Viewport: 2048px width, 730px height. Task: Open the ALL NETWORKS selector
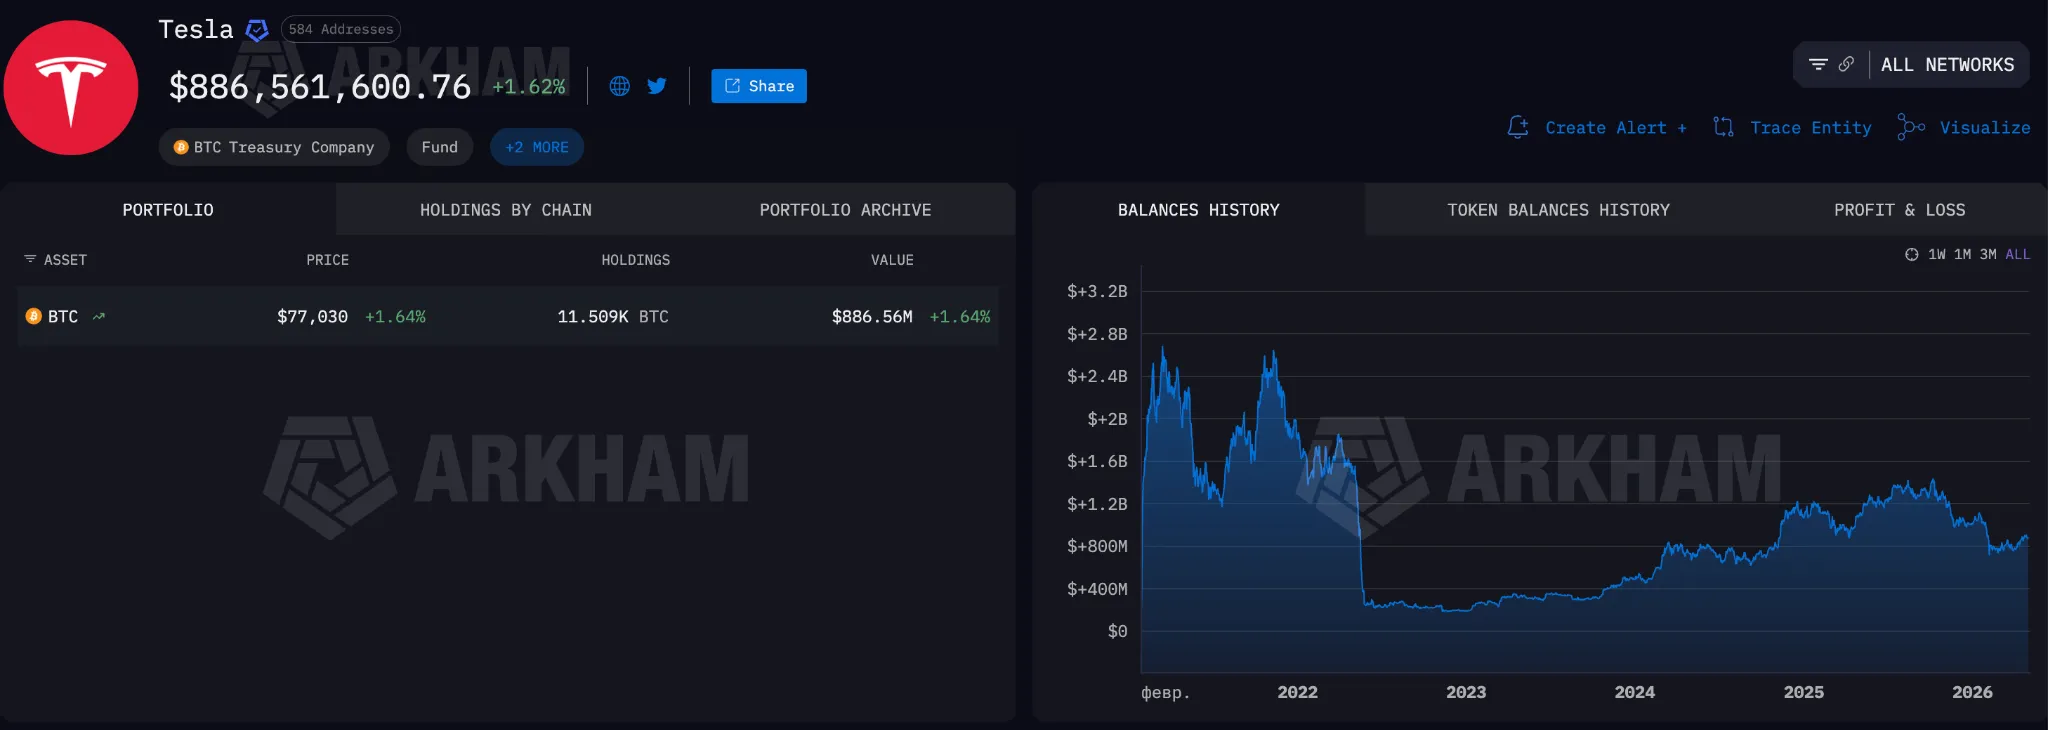click(1948, 65)
